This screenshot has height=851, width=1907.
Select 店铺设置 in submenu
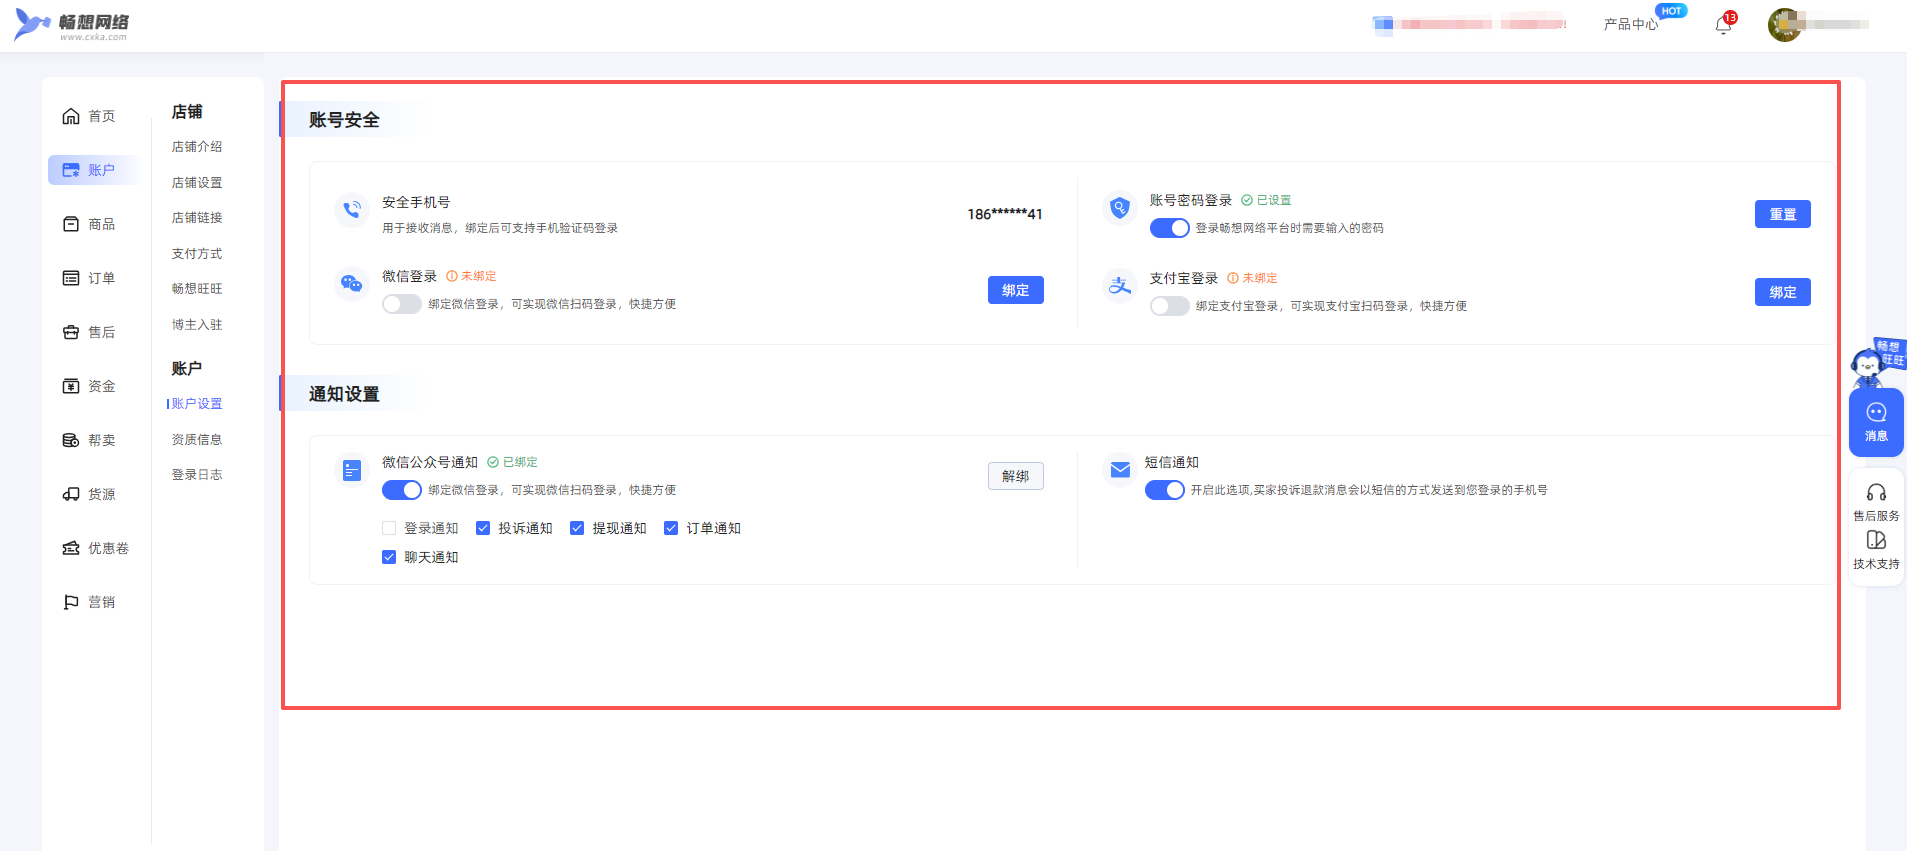point(197,183)
